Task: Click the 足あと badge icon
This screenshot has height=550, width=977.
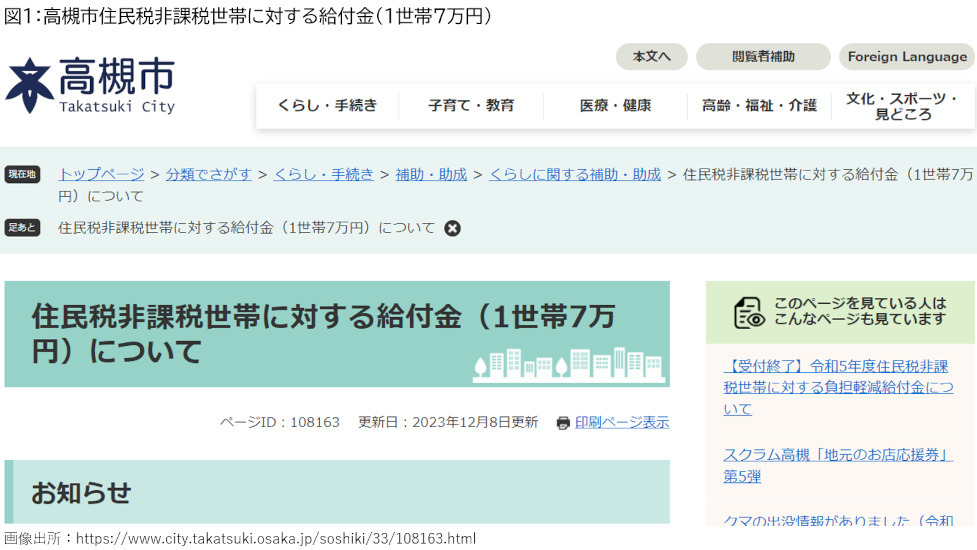Action: [22, 228]
